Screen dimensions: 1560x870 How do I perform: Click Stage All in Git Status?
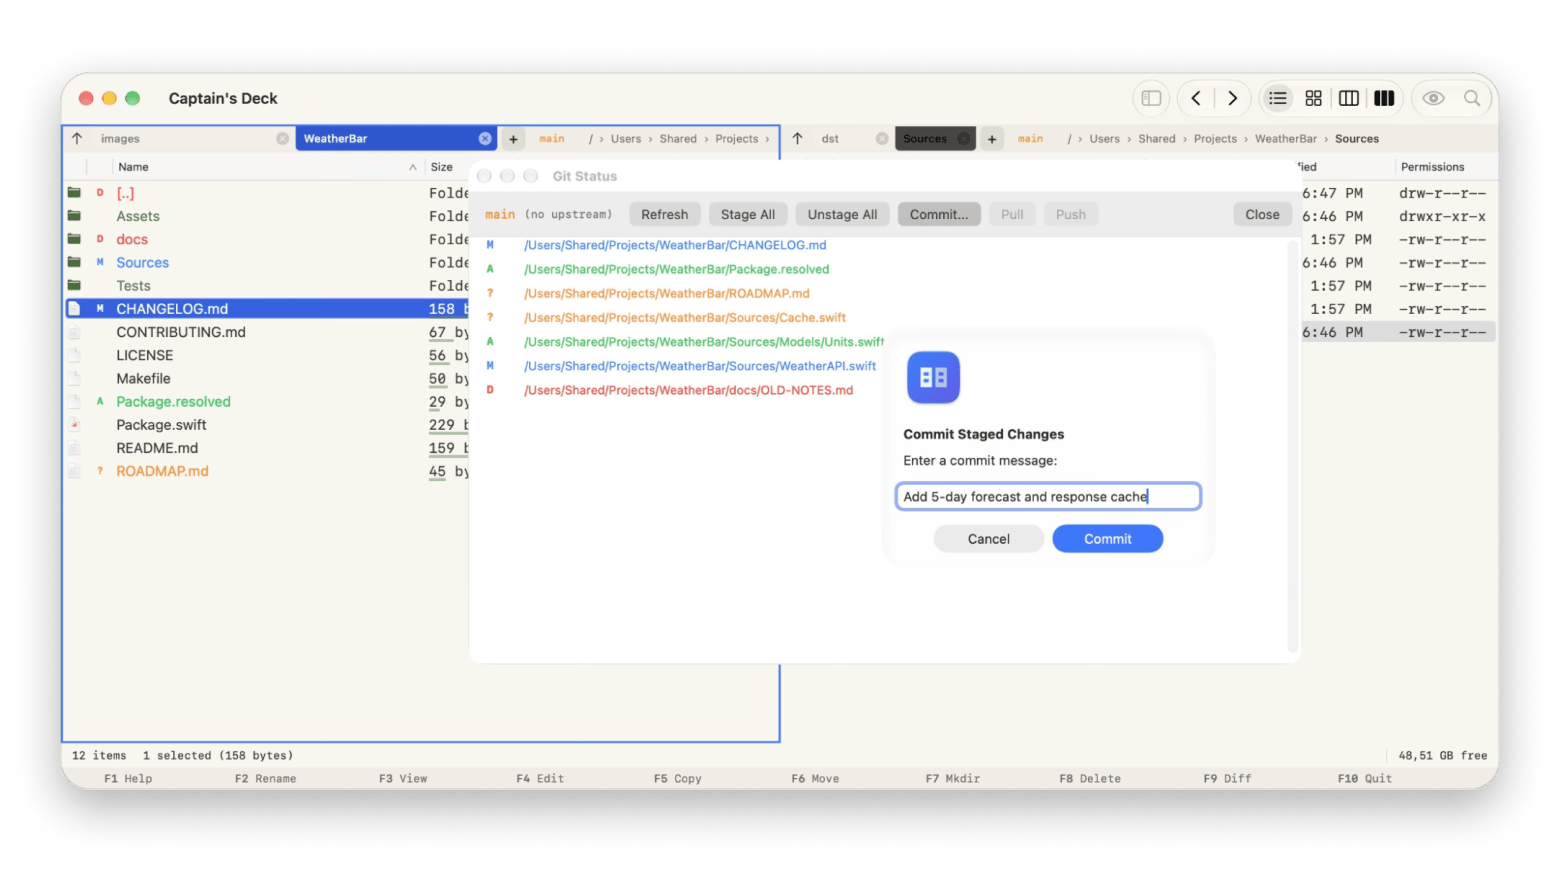pyautogui.click(x=748, y=214)
